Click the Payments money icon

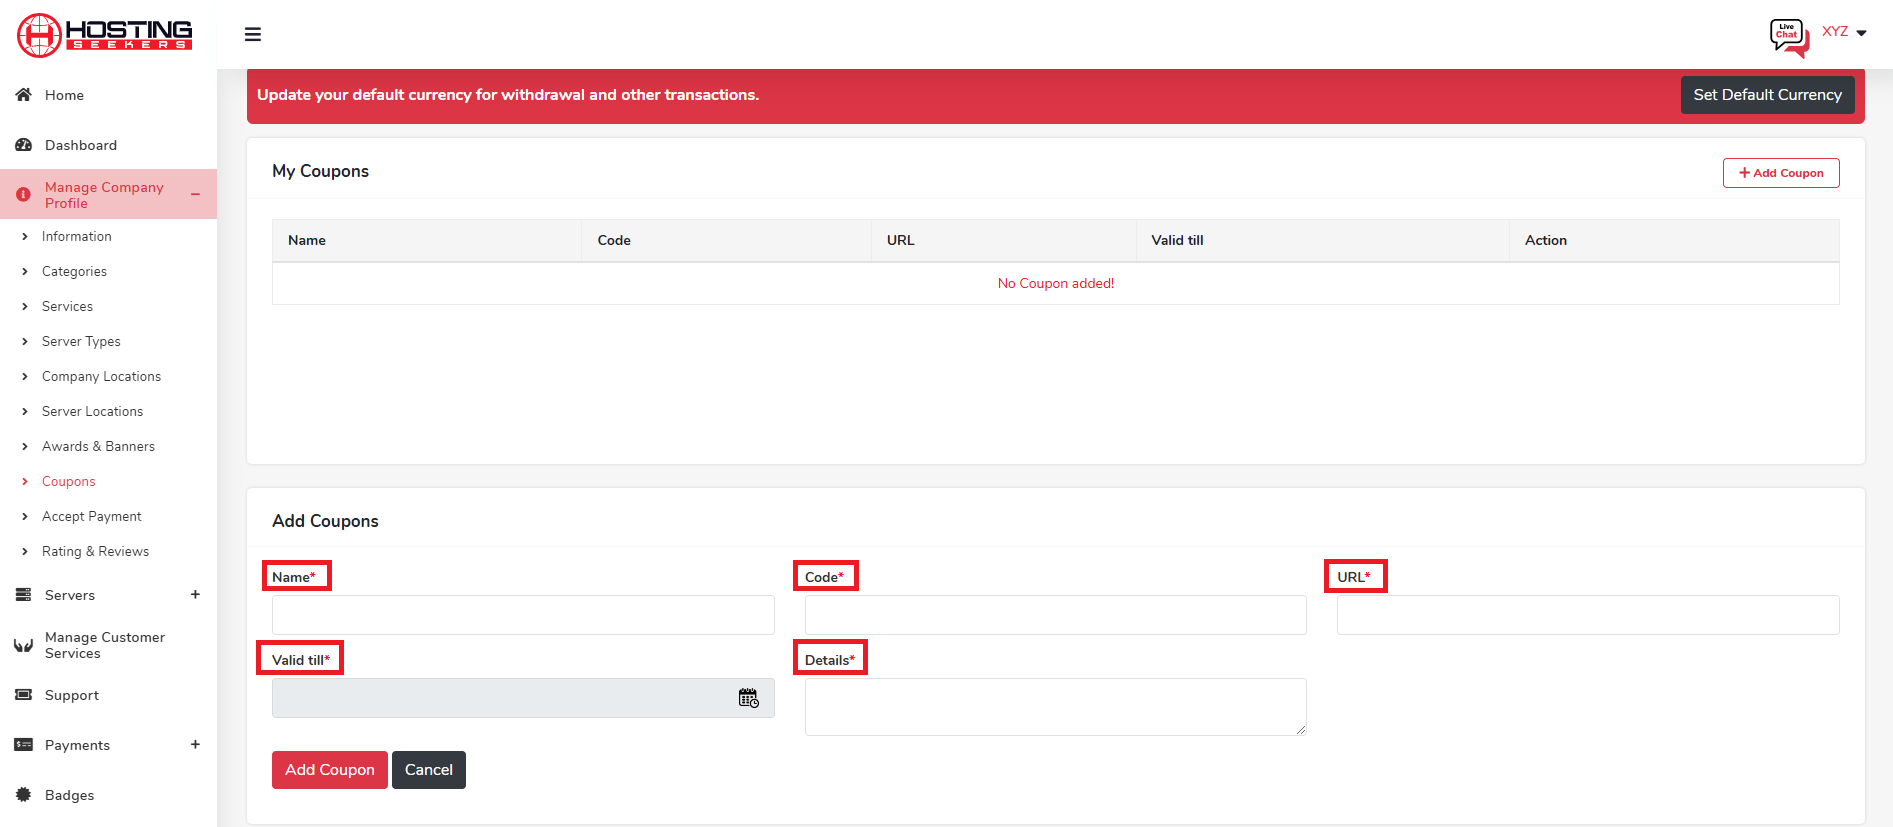click(24, 745)
